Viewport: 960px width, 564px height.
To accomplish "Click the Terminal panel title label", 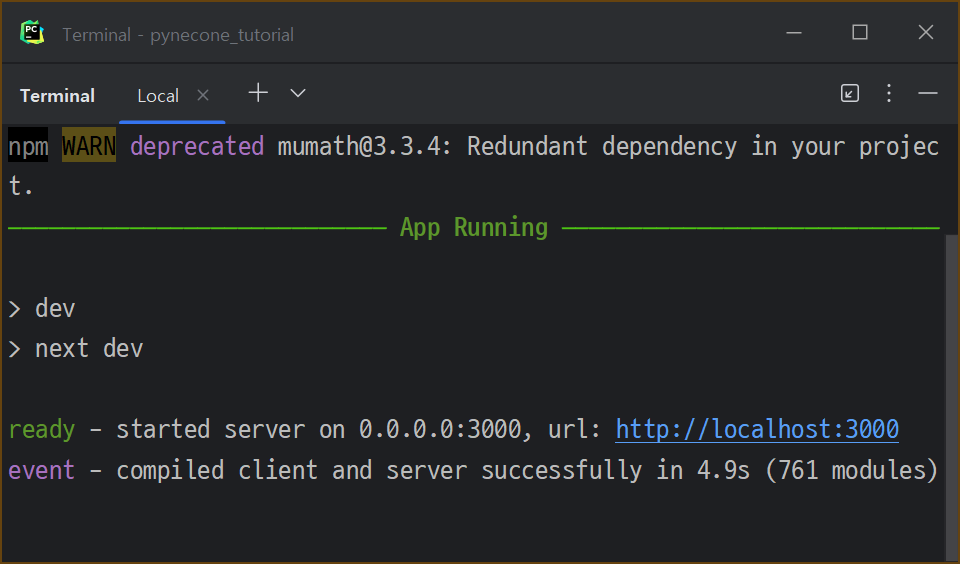I will [58, 96].
